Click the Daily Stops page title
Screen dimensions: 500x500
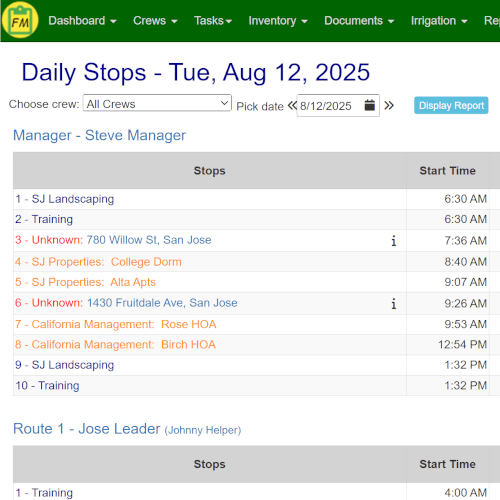tap(196, 72)
